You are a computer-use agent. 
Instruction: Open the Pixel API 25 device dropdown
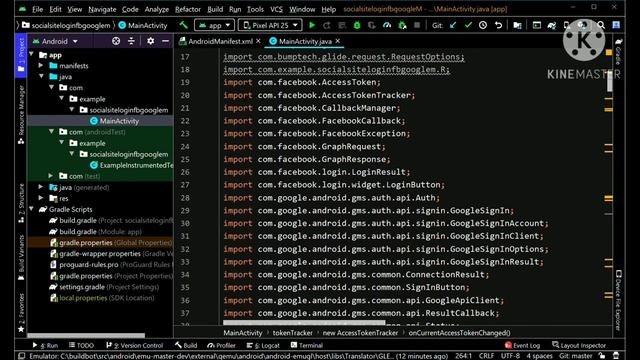(270, 25)
